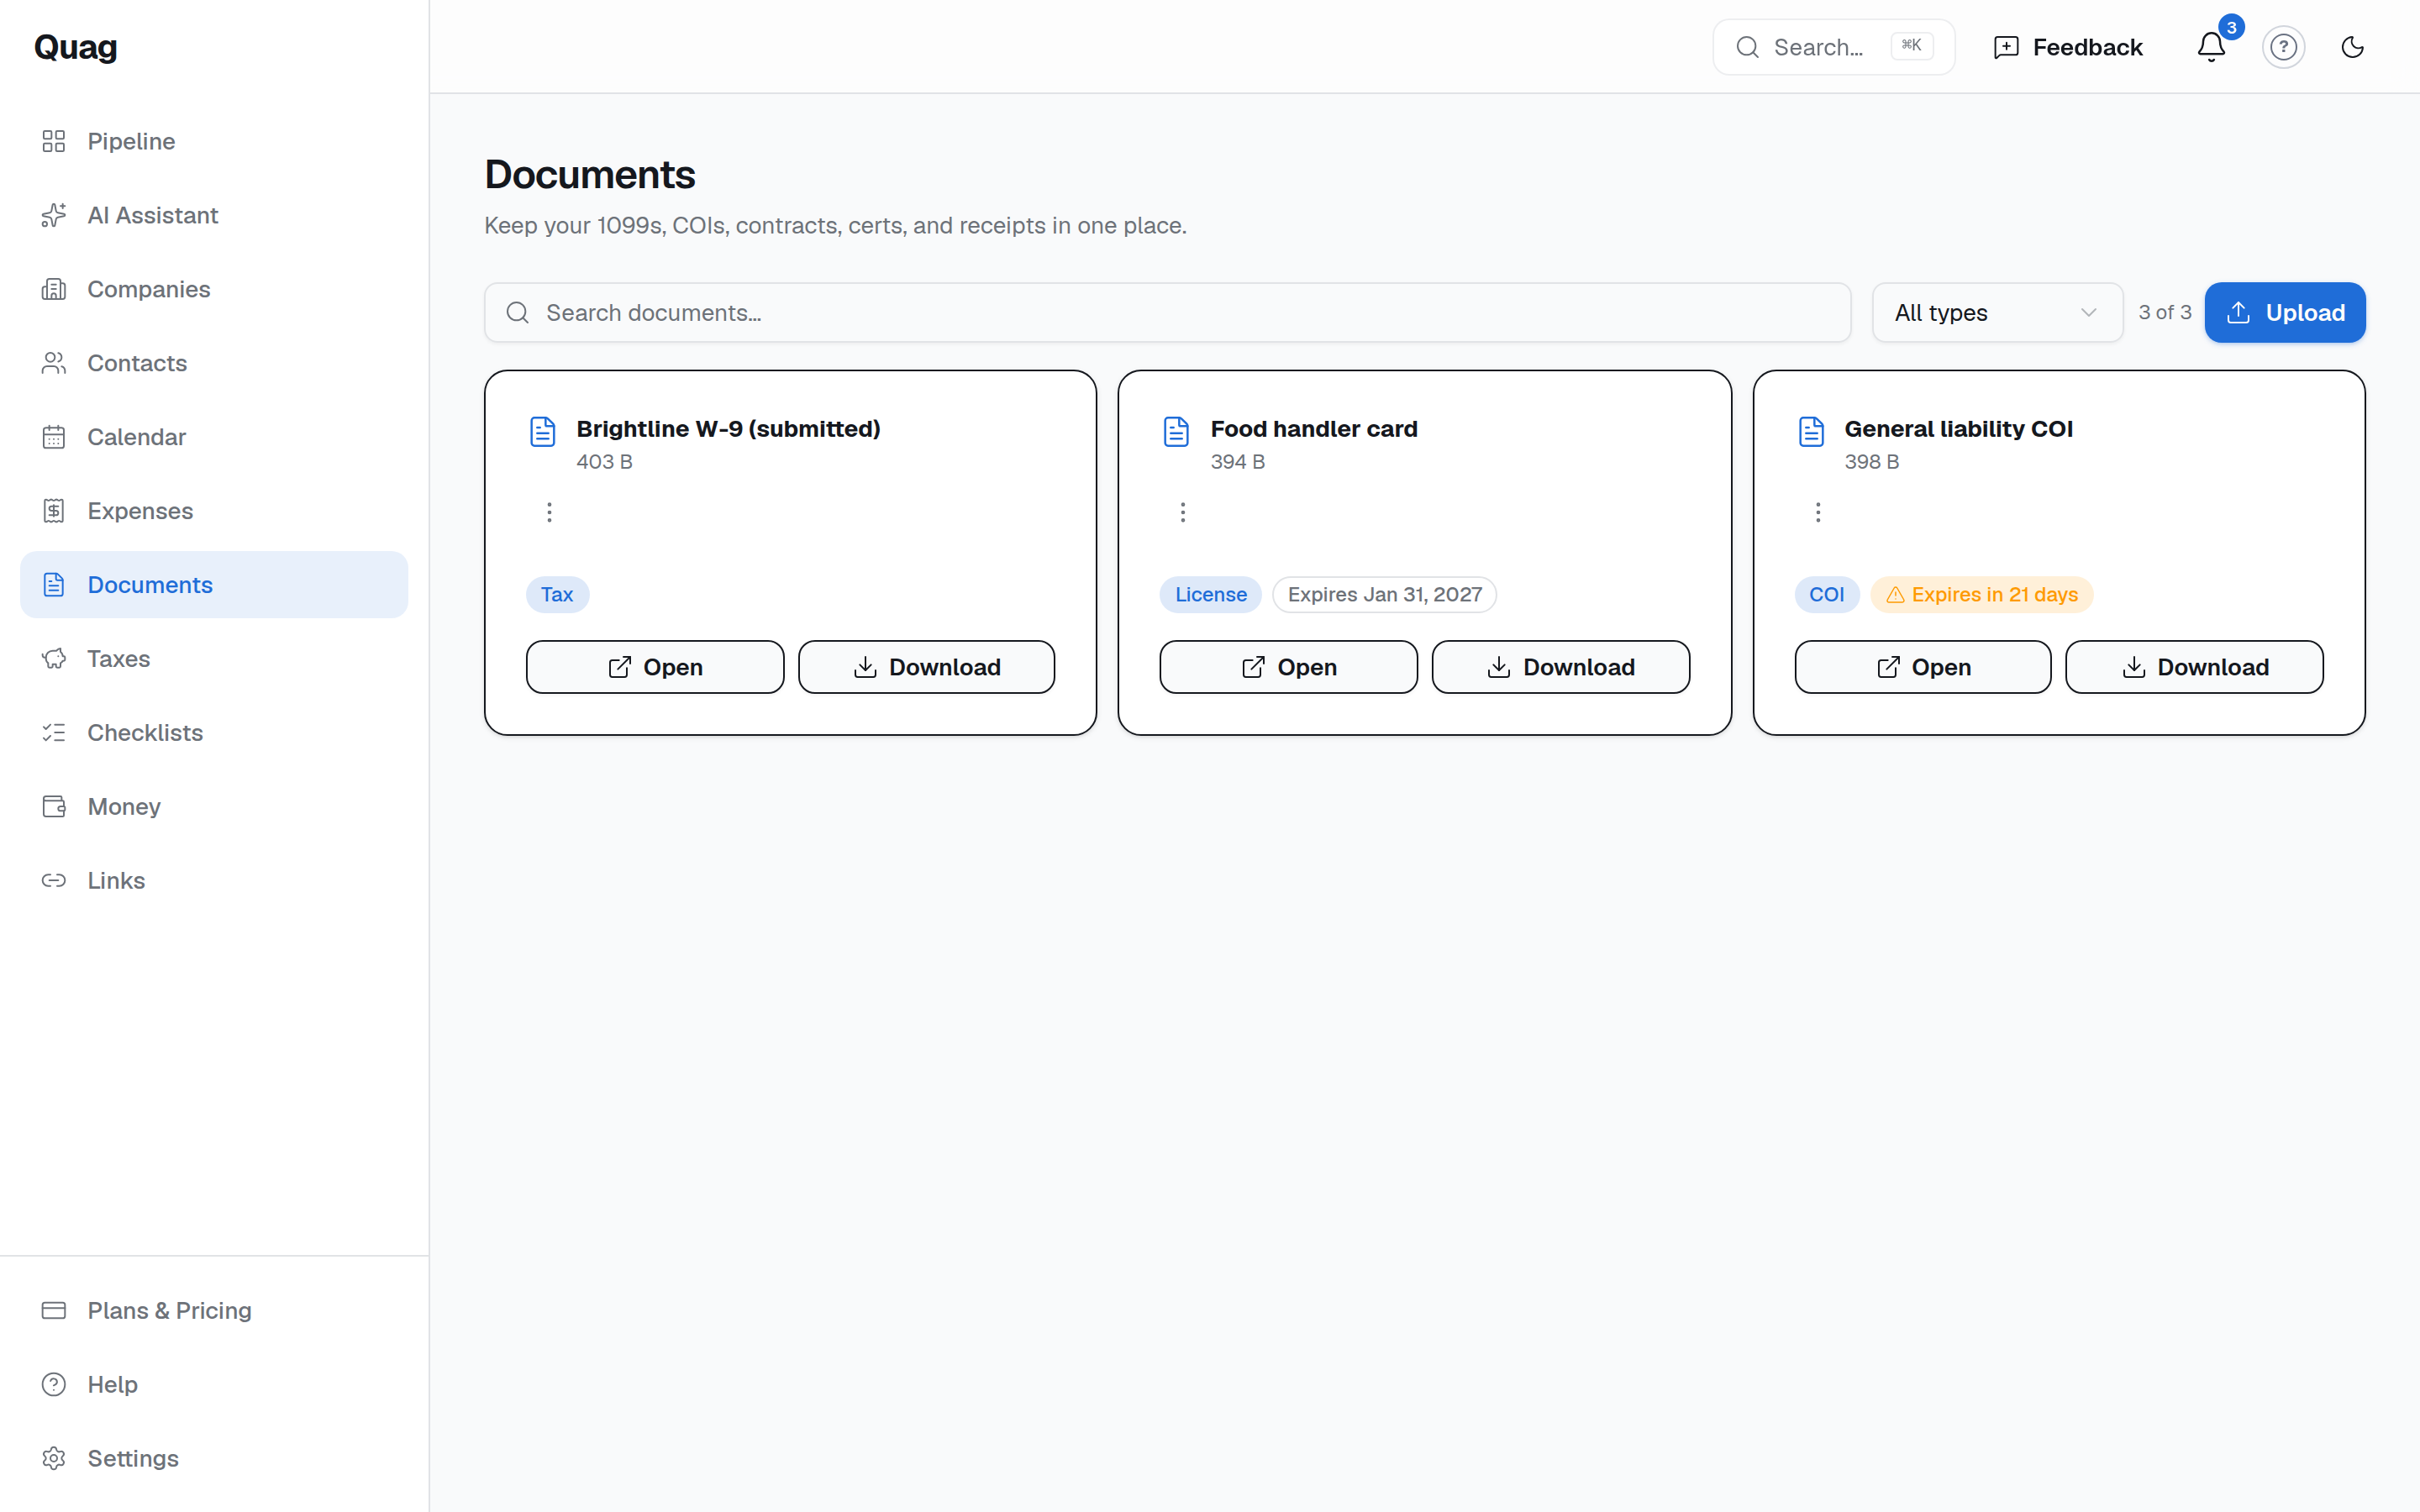Click the Quag logo

point(76,47)
